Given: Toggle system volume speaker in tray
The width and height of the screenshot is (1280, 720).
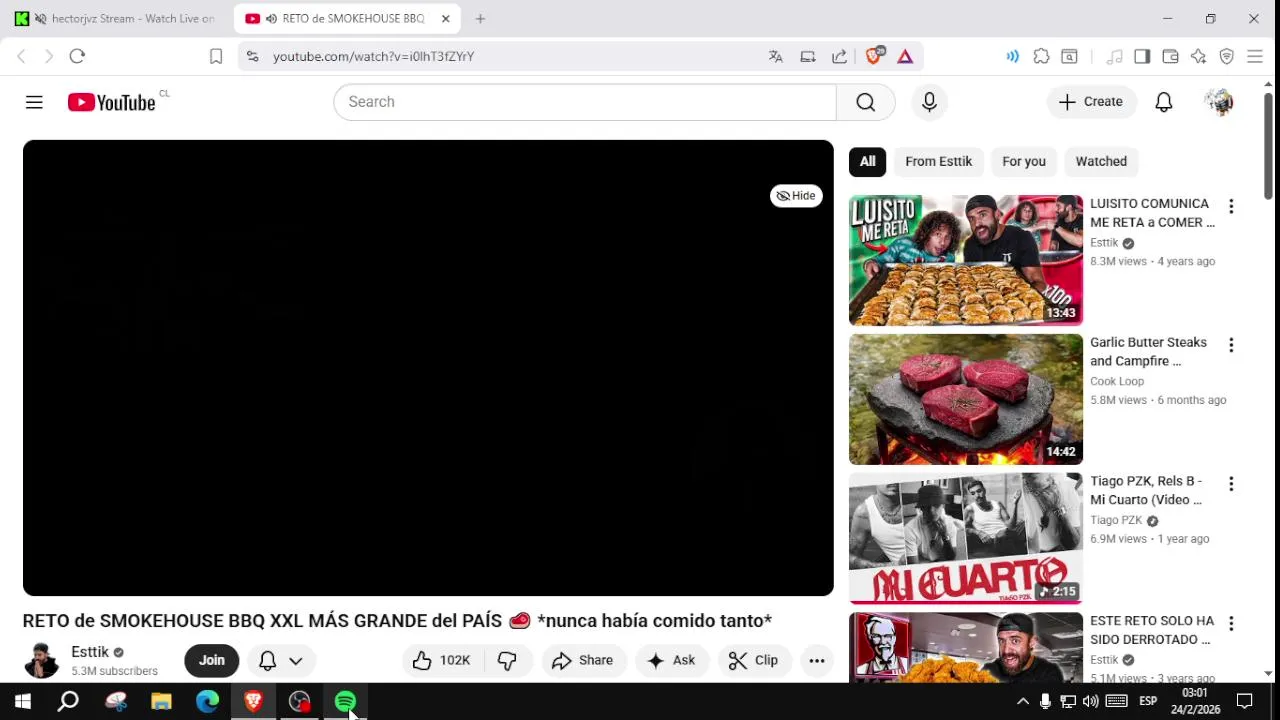Looking at the screenshot, I should coord(1090,701).
